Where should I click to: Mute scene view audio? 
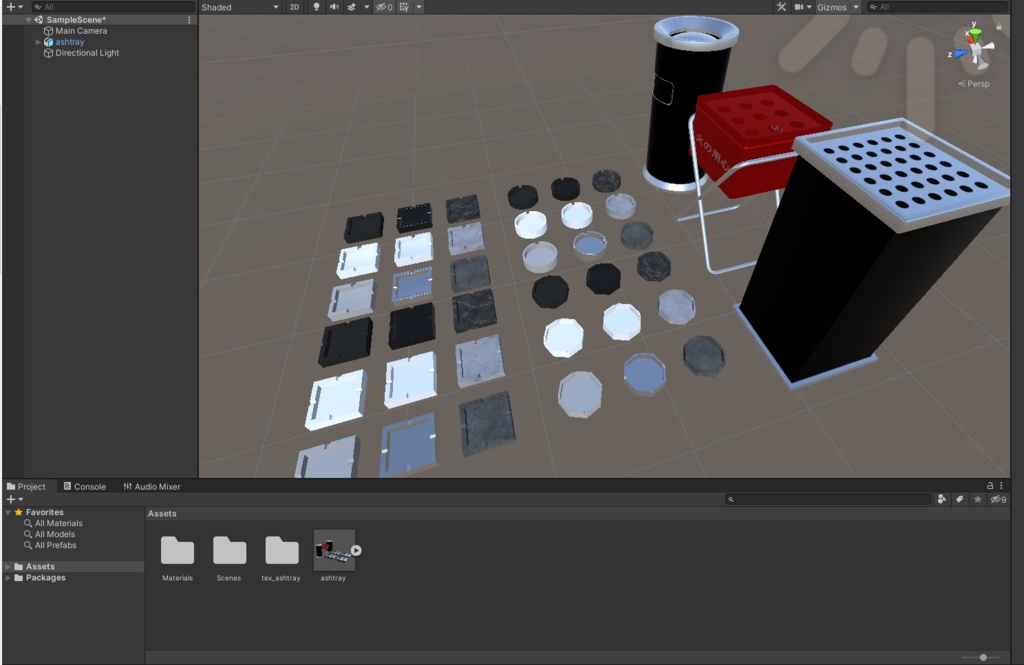(x=333, y=7)
